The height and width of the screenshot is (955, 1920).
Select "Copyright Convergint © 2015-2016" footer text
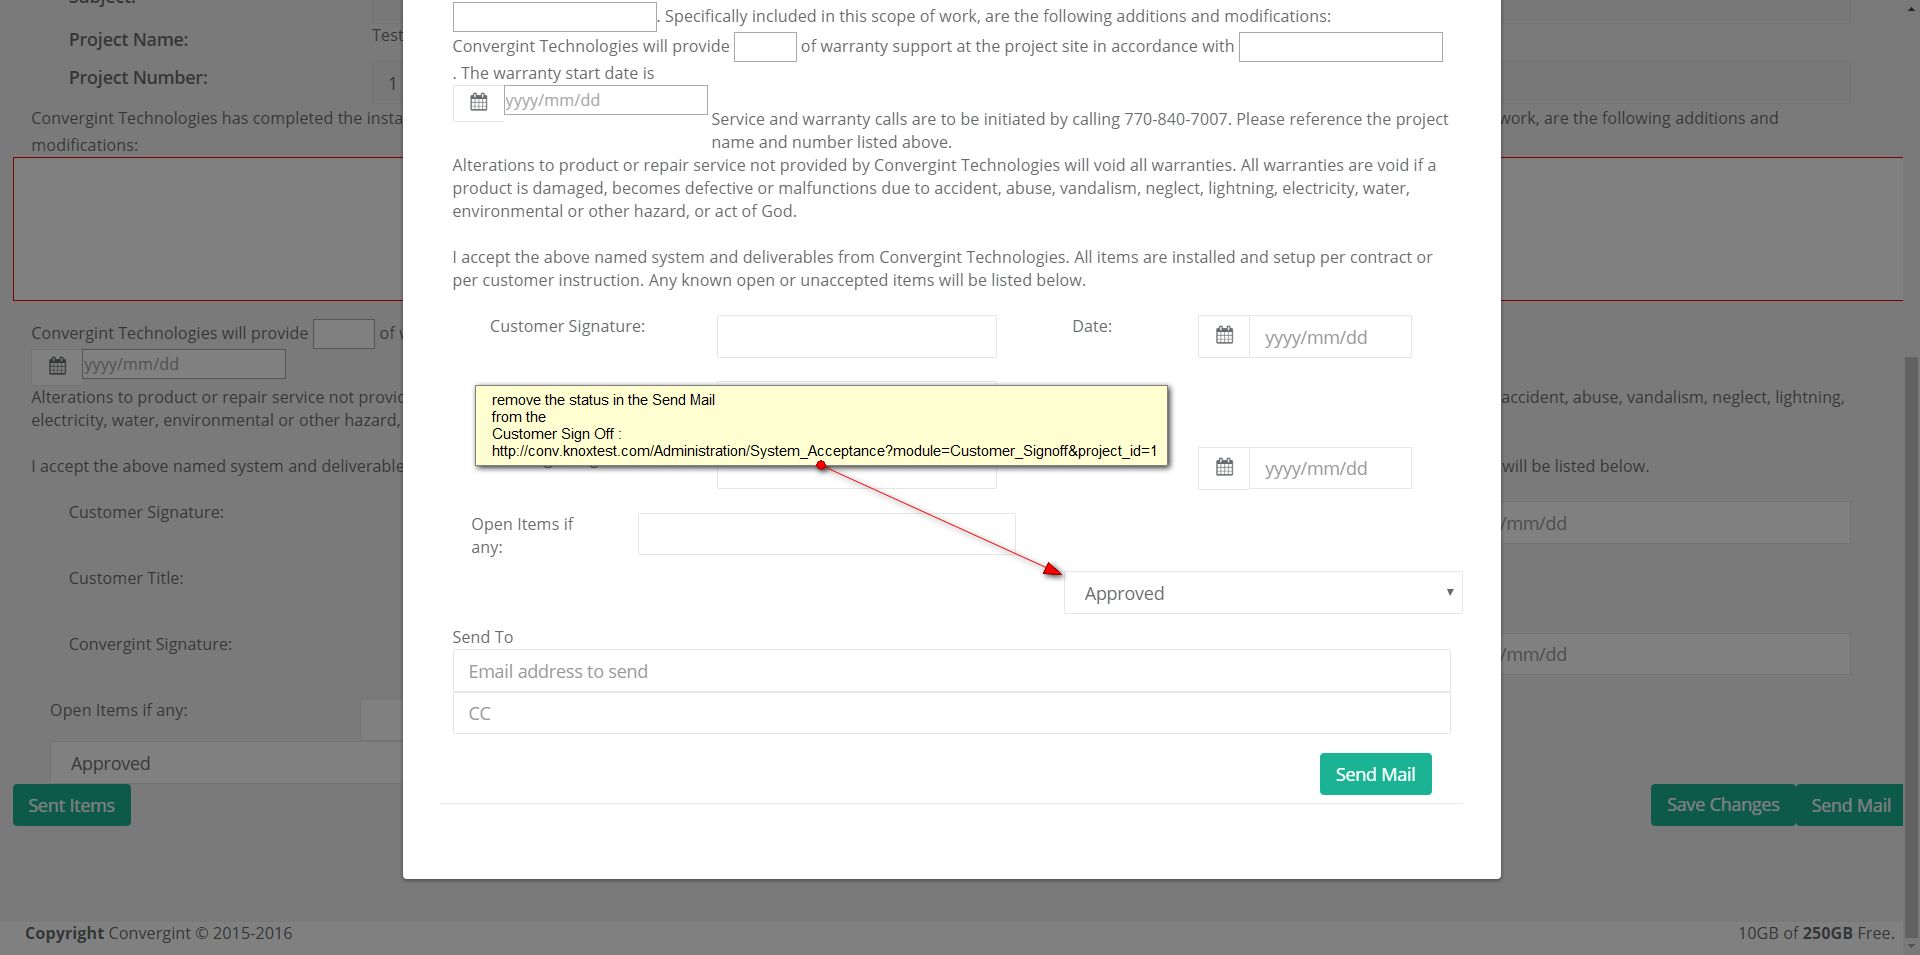tap(159, 933)
